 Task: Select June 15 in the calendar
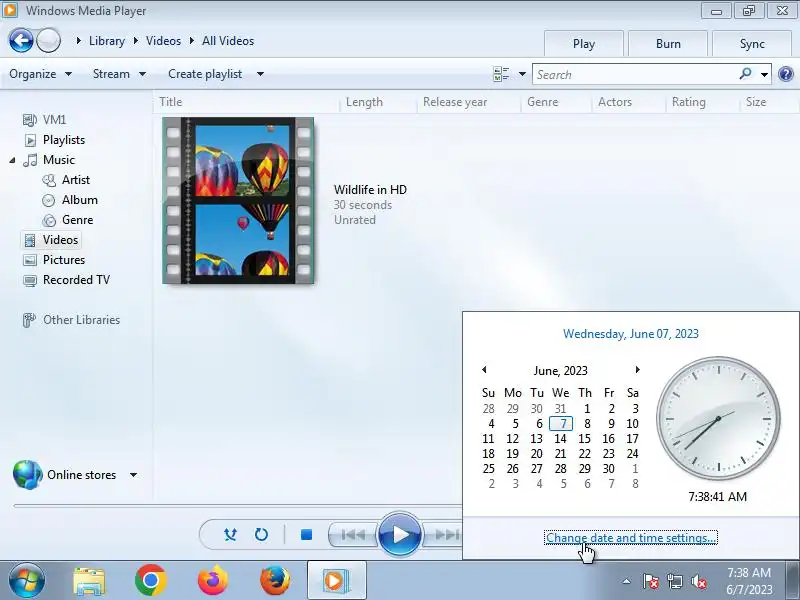click(x=585, y=439)
